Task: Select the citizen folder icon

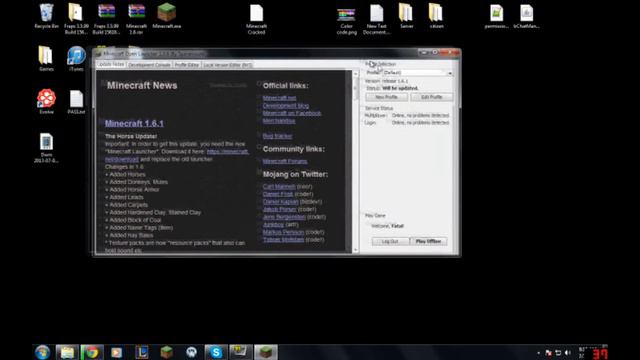Action: click(436, 16)
